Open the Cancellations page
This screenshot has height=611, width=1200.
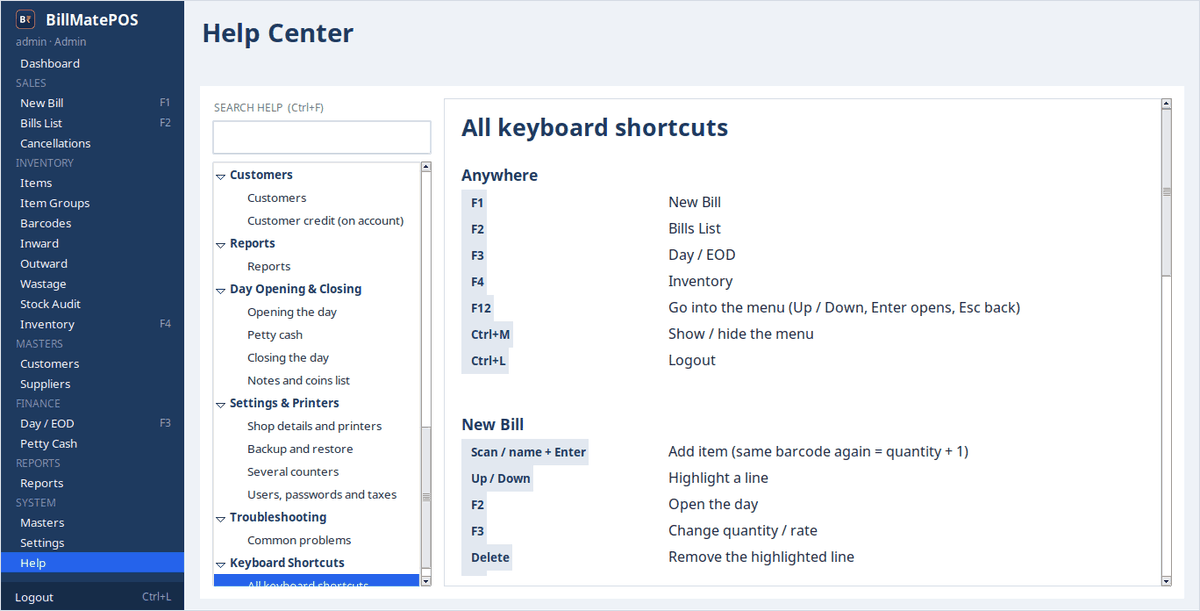coord(92,143)
